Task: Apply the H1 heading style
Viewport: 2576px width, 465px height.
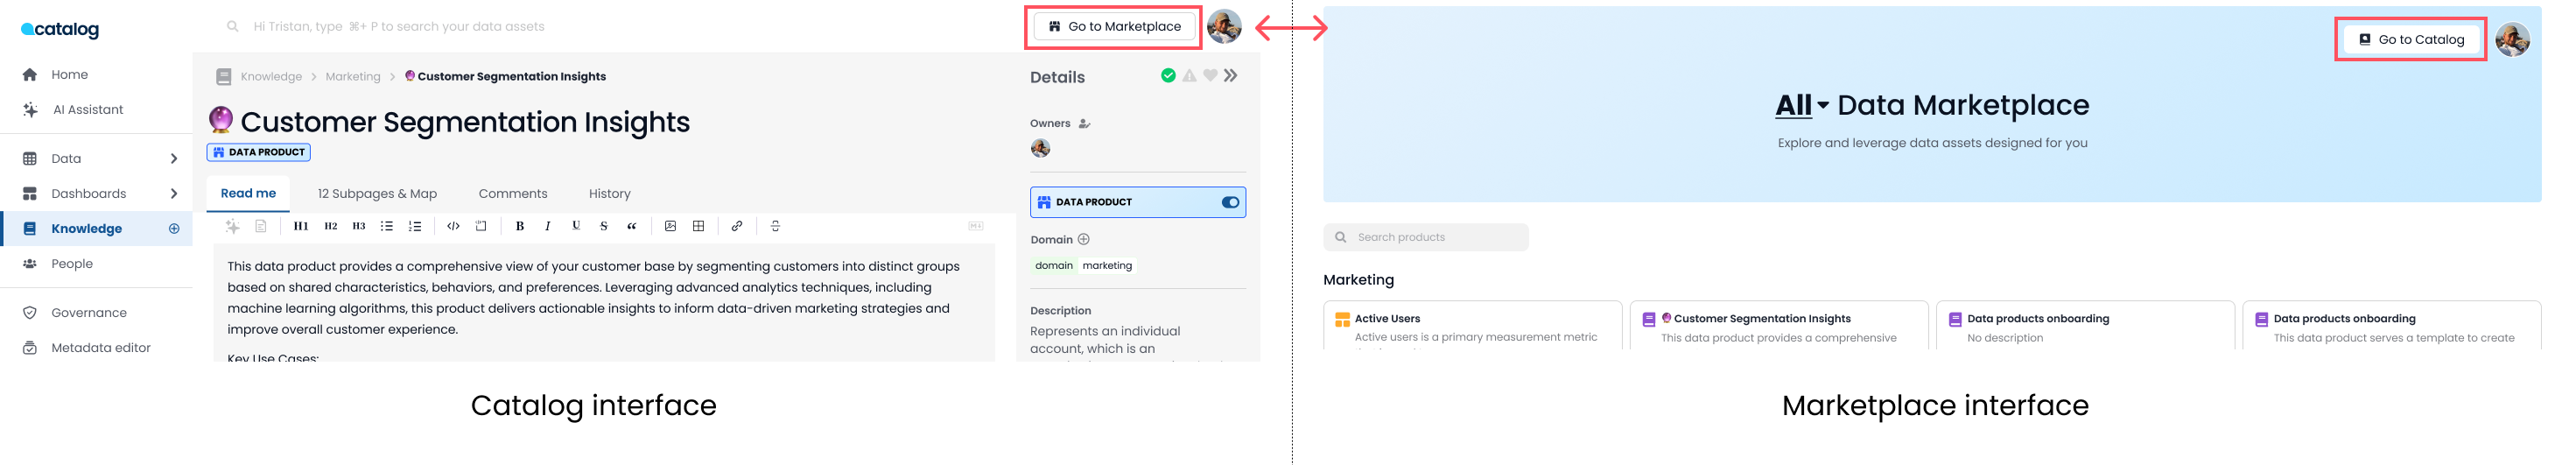Action: 300,226
